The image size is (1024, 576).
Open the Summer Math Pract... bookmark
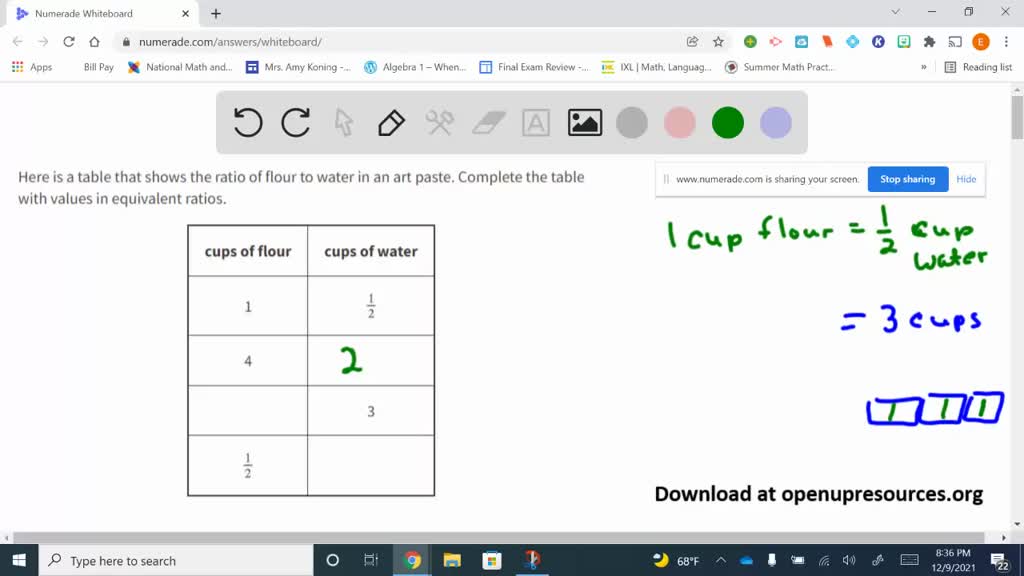click(x=780, y=67)
